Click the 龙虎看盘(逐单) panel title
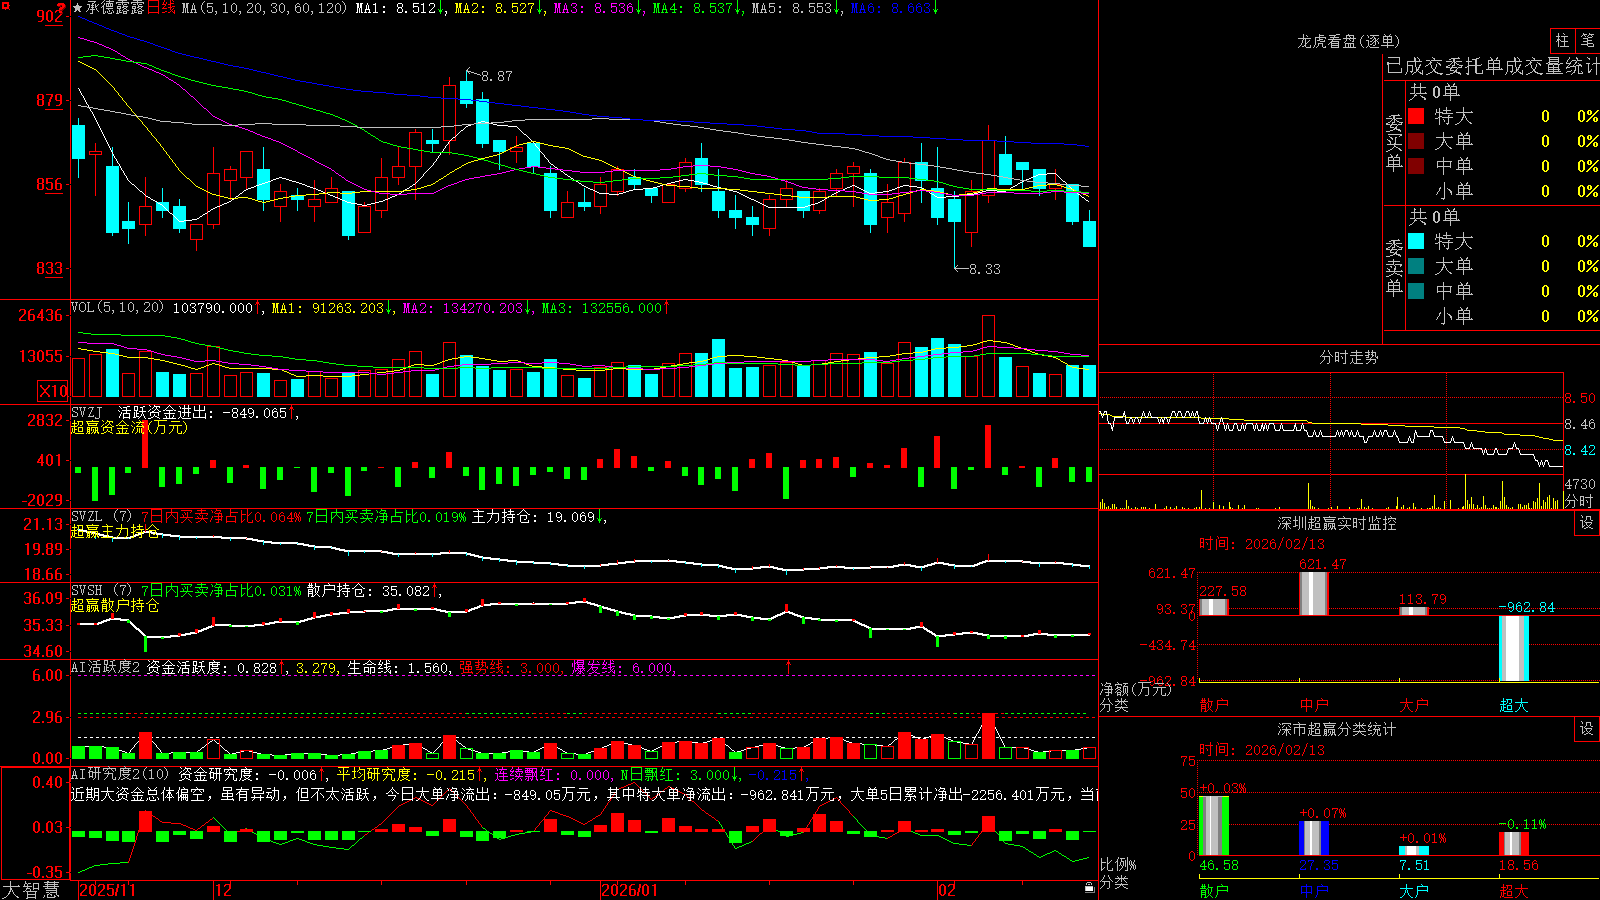 point(1349,41)
